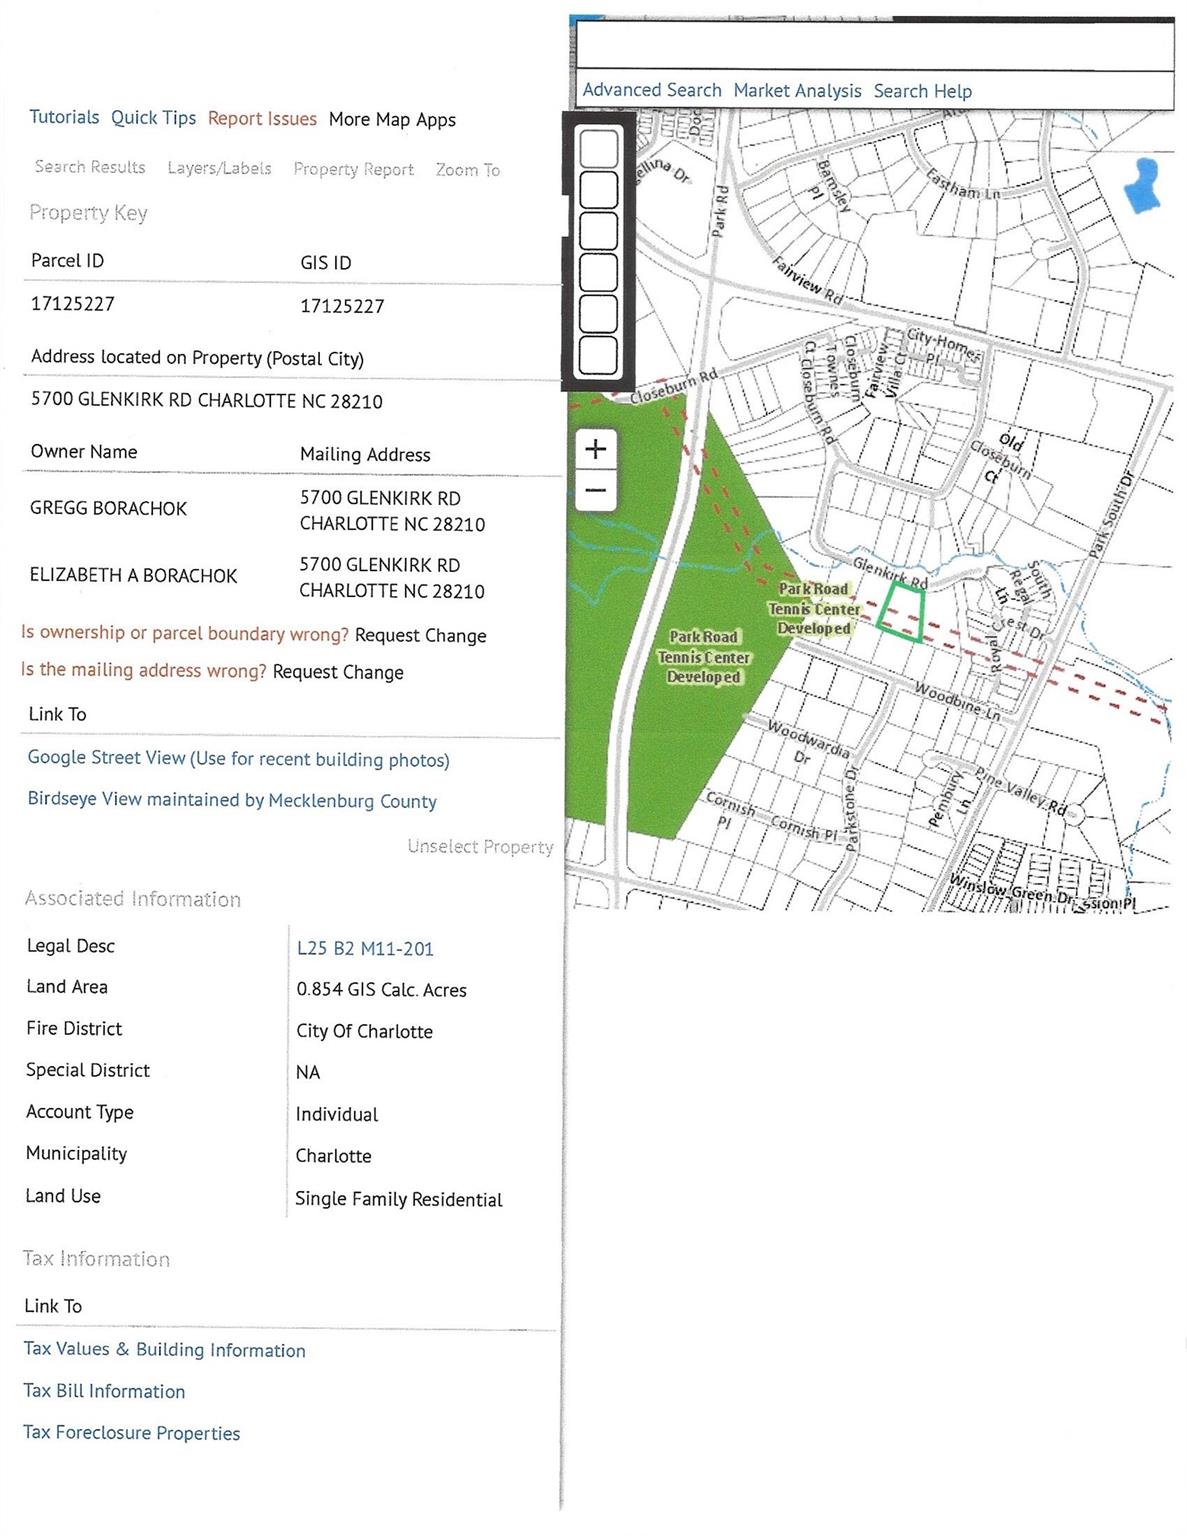Viewport: 1187px width, 1536px height.
Task: Click the map search input box
Action: click(875, 46)
